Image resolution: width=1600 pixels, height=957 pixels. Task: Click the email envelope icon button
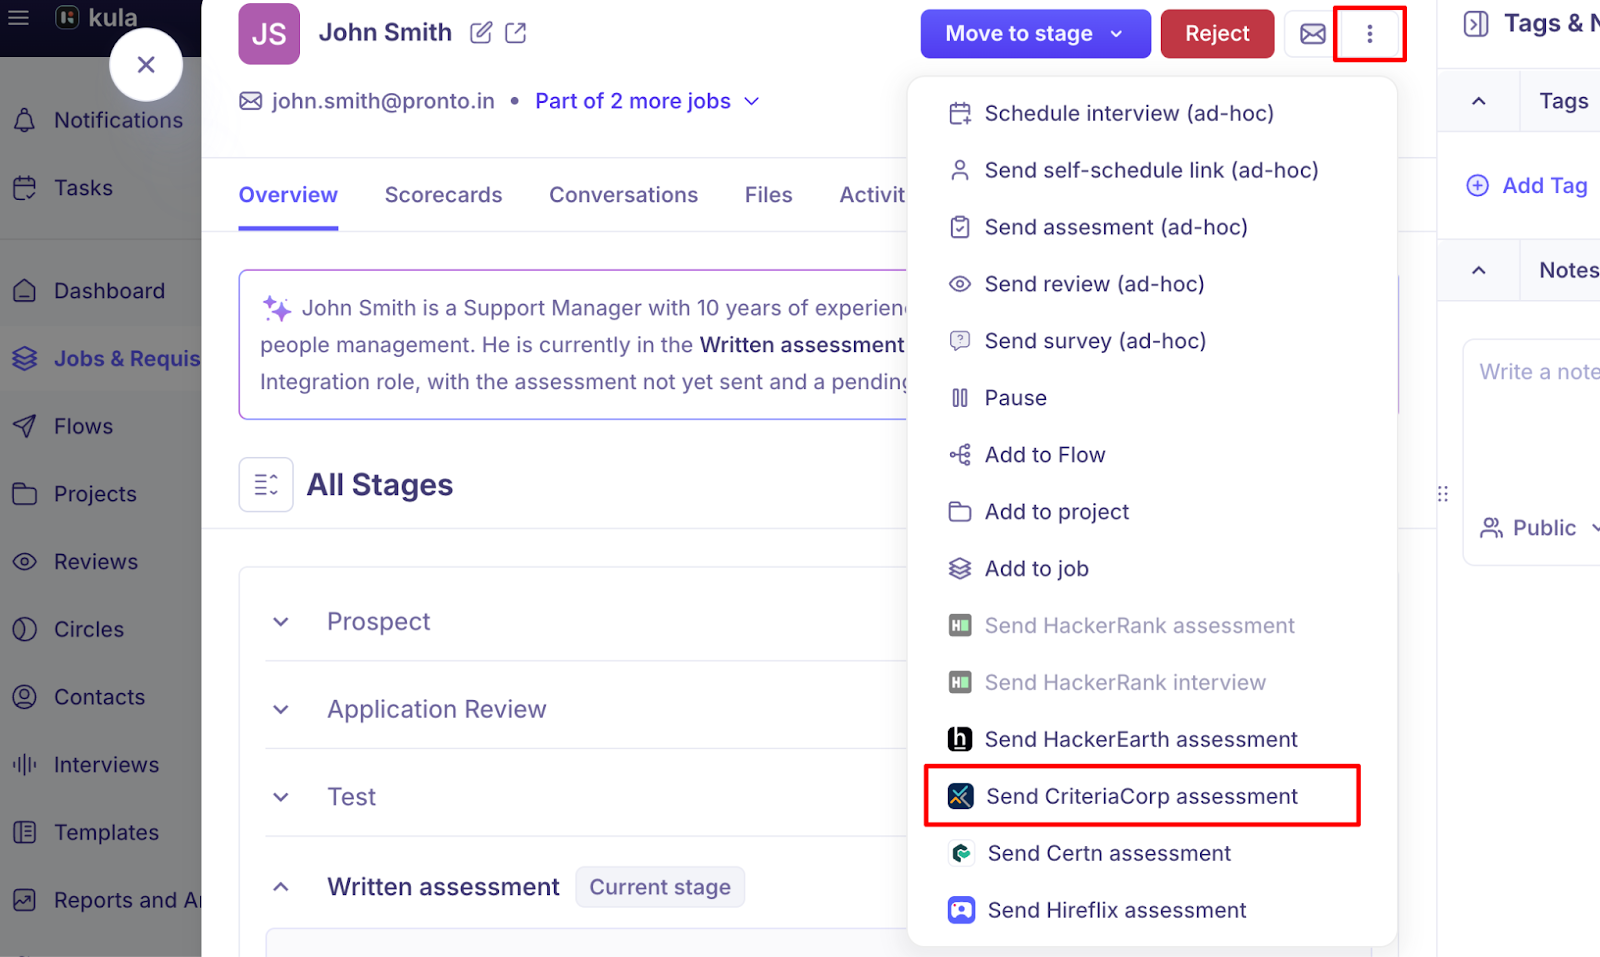coord(1312,34)
